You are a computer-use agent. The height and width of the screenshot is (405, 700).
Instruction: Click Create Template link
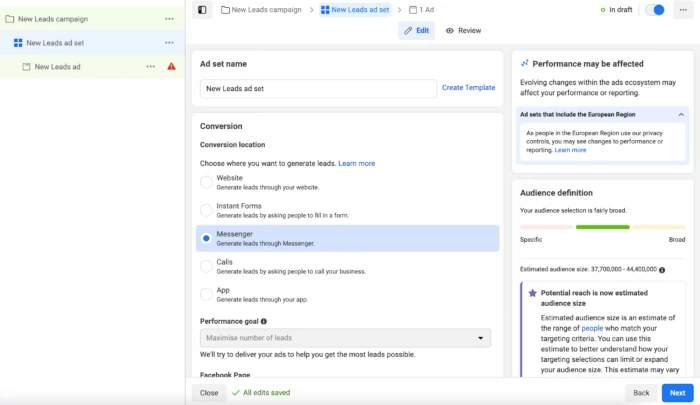[468, 88]
